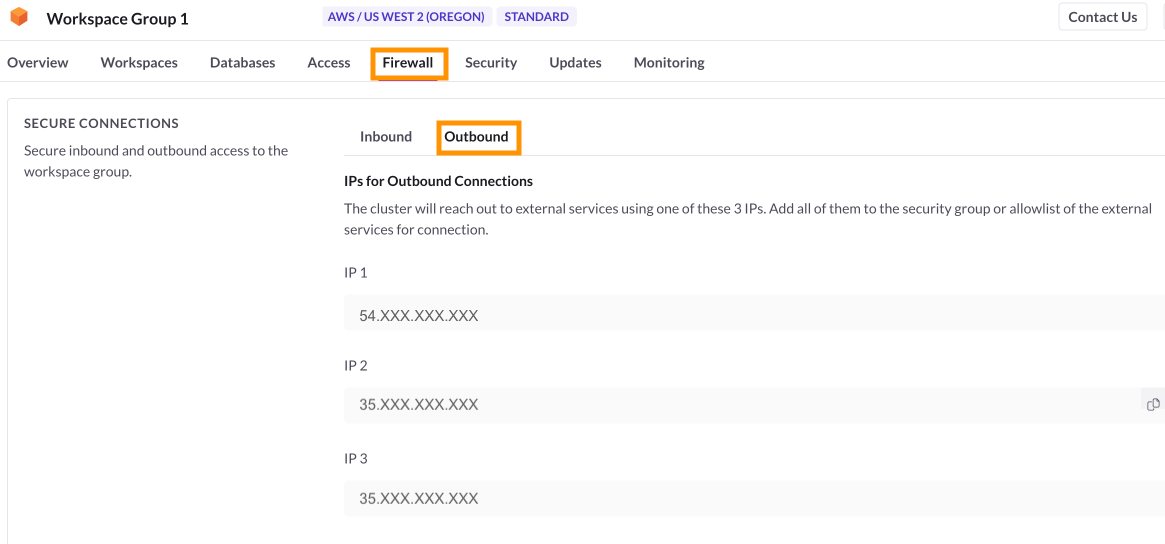The height and width of the screenshot is (544, 1165).
Task: Switch to the Workspaces tab
Action: 139,62
